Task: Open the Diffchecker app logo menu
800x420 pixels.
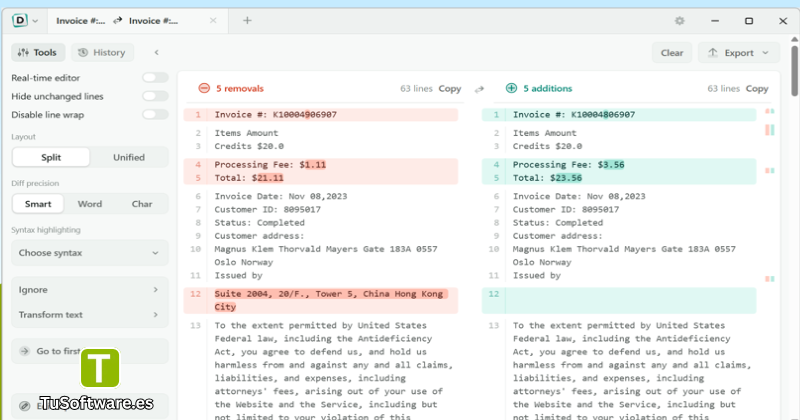Action: pos(19,20)
